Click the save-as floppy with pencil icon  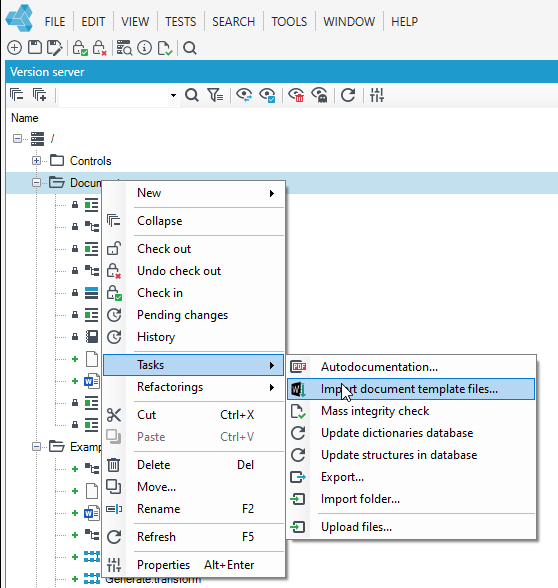pos(54,48)
